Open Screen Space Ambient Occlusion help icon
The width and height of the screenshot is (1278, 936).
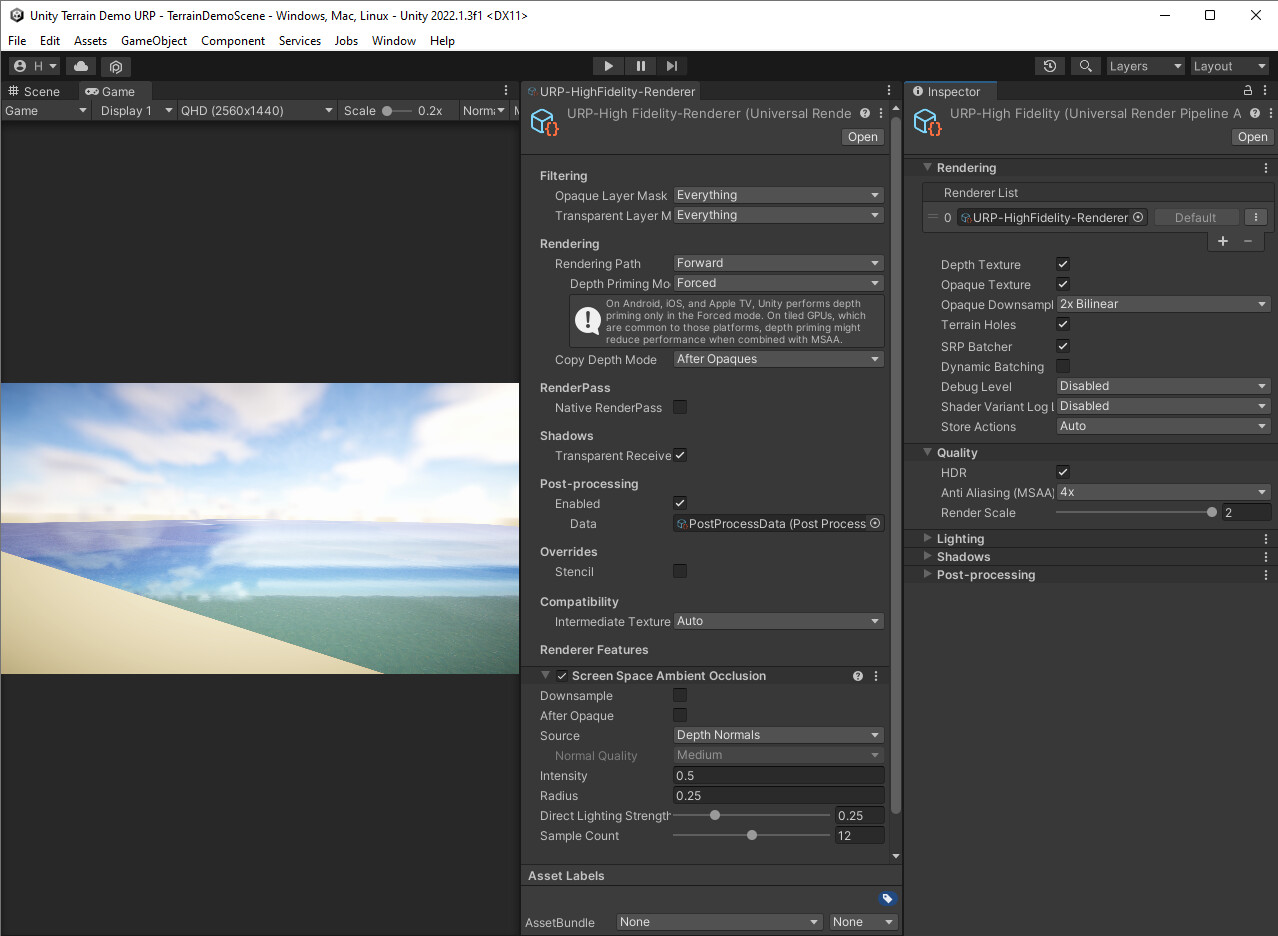tap(857, 675)
